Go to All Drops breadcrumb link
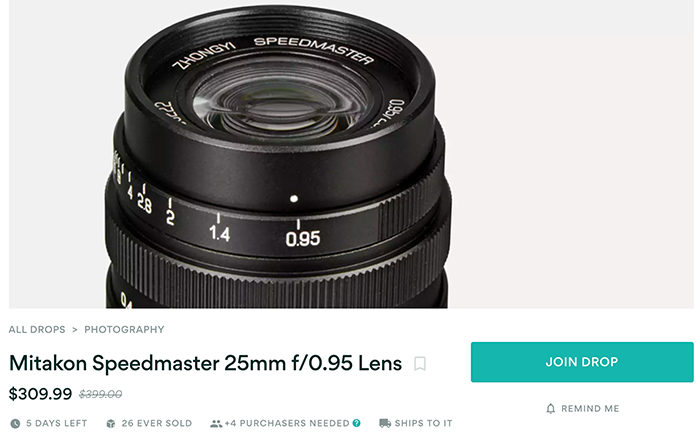Screen dimensions: 700x432 click(x=37, y=329)
